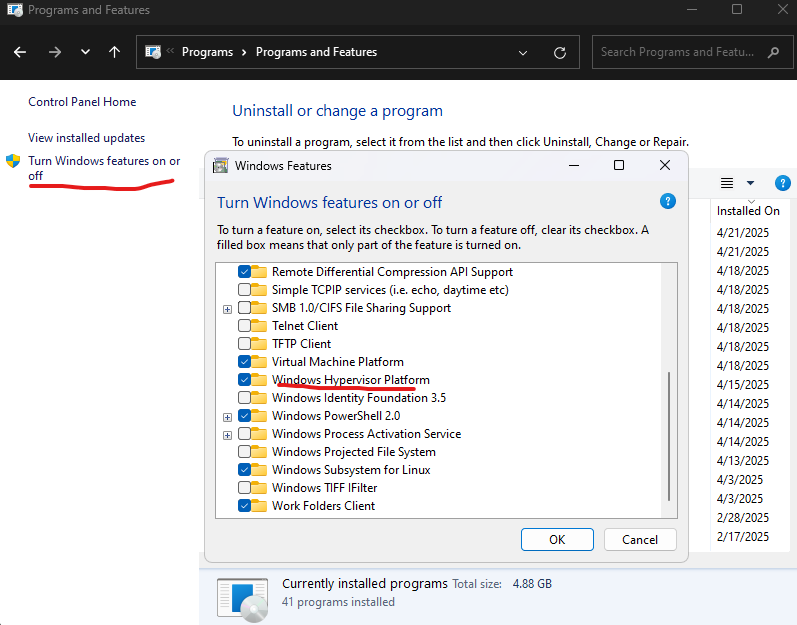
Task: Sort by the Installed On column header
Action: pos(748,211)
